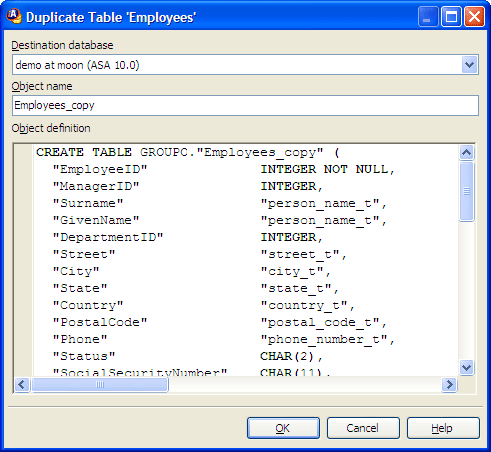
Task: Minimize the Duplicate Table dialog
Action: pos(428,16)
